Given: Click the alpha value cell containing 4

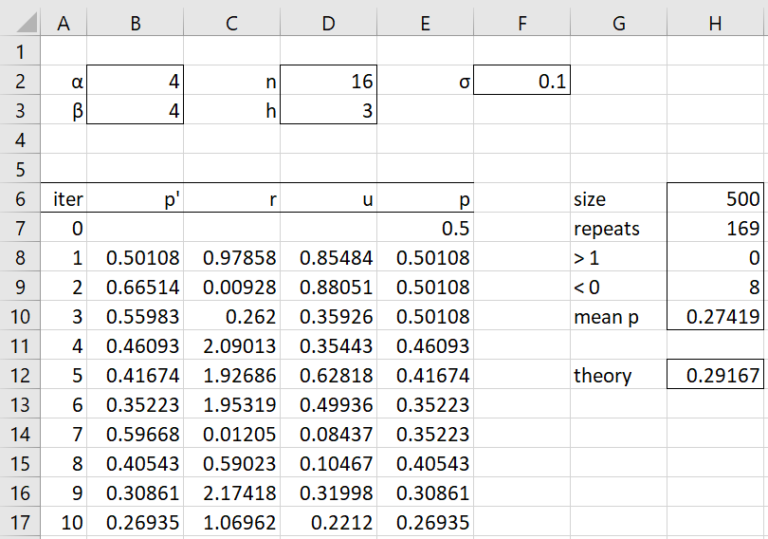Looking at the screenshot, I should coord(135,80).
